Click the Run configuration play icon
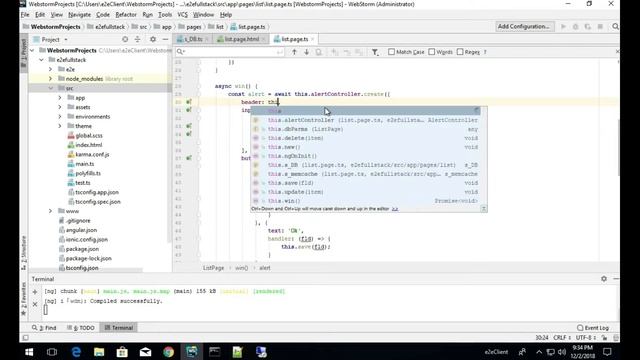Screen dimensions: 640x360 click(563, 27)
